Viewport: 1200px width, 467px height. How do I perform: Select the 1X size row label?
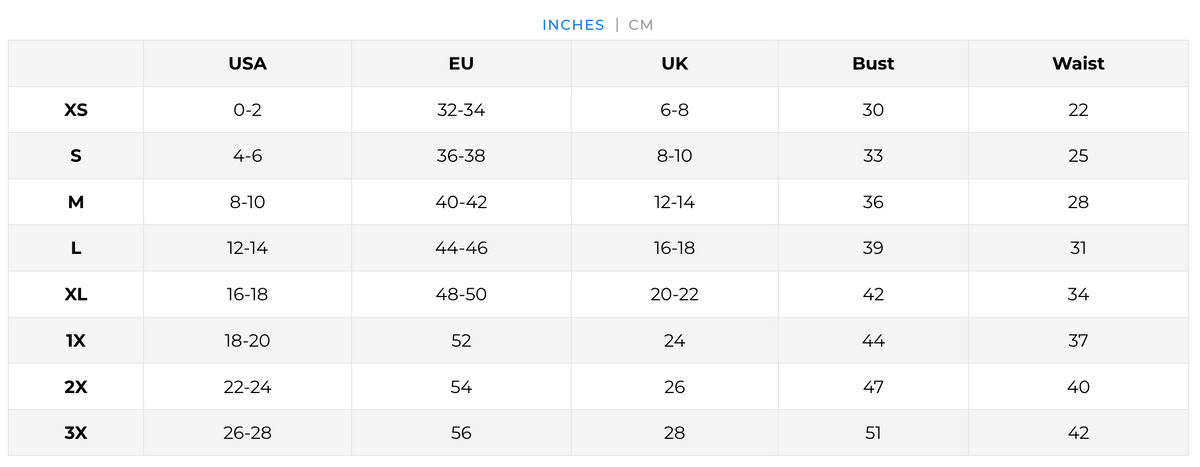pyautogui.click(x=76, y=341)
